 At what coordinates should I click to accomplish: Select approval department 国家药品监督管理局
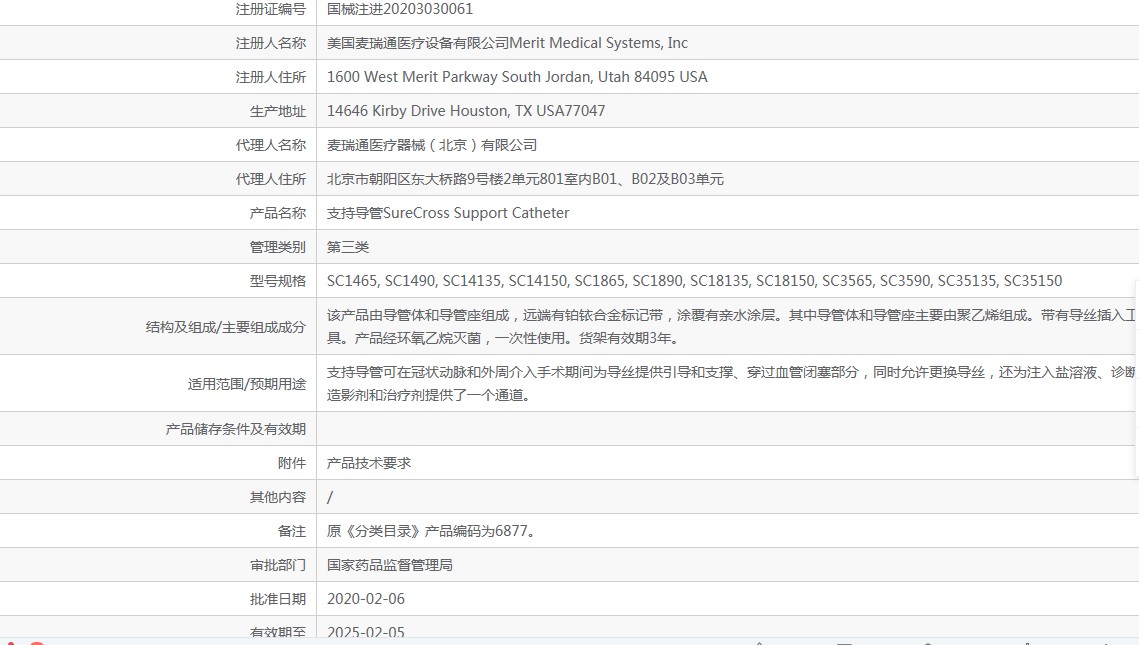(389, 565)
